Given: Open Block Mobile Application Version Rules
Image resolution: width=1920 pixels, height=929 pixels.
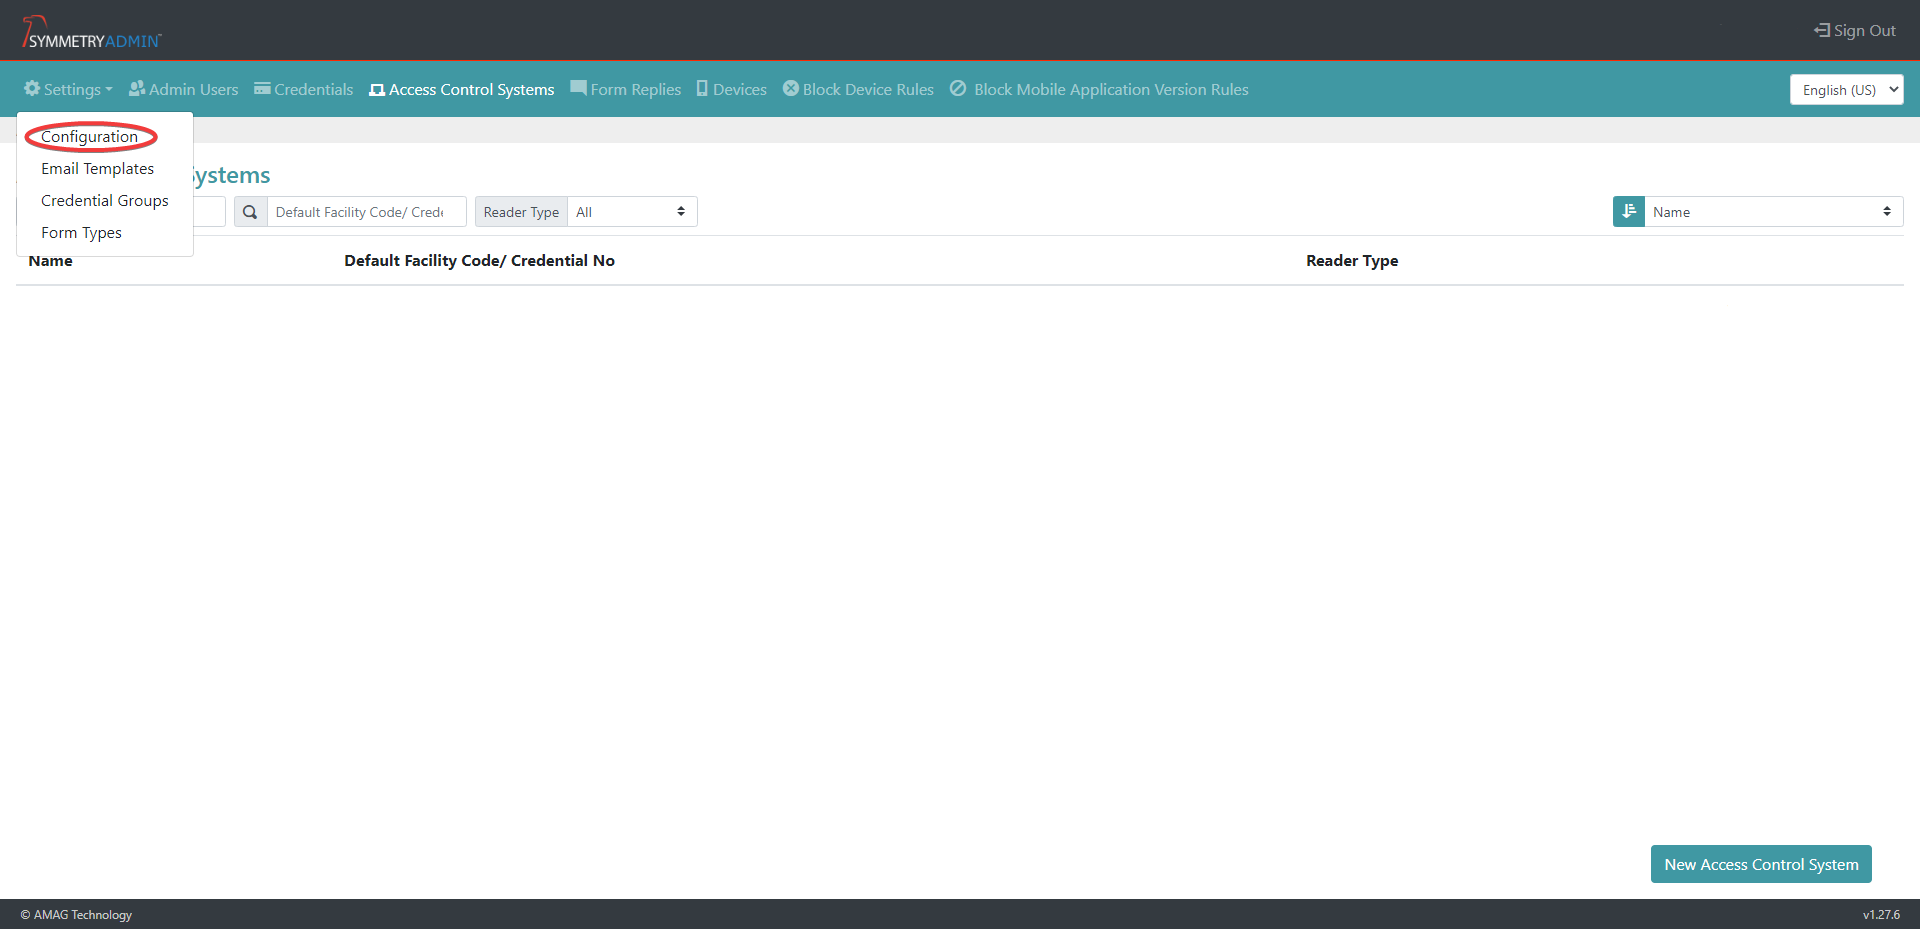Looking at the screenshot, I should pyautogui.click(x=1099, y=89).
